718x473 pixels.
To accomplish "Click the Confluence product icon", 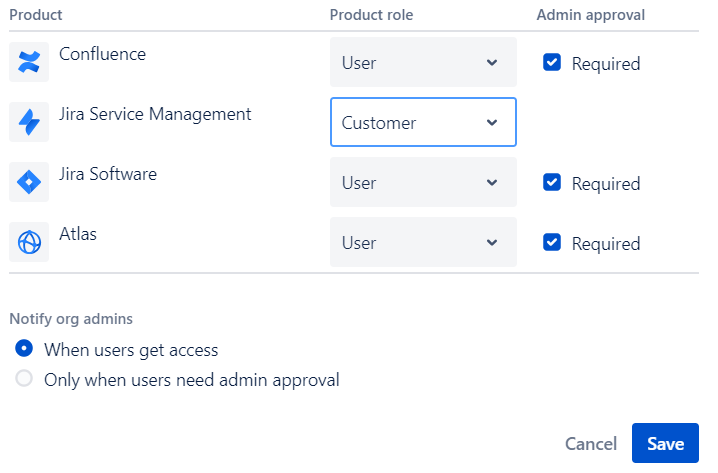I will coord(29,62).
